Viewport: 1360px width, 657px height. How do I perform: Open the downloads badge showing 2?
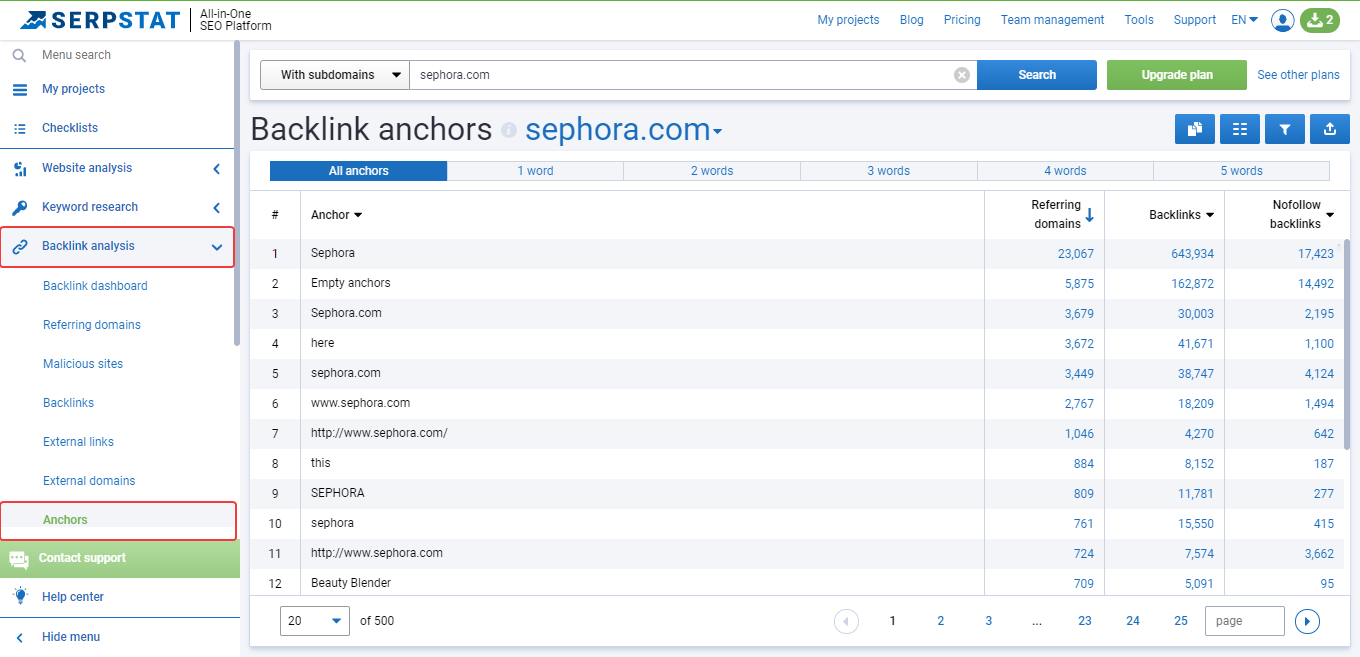[1319, 20]
